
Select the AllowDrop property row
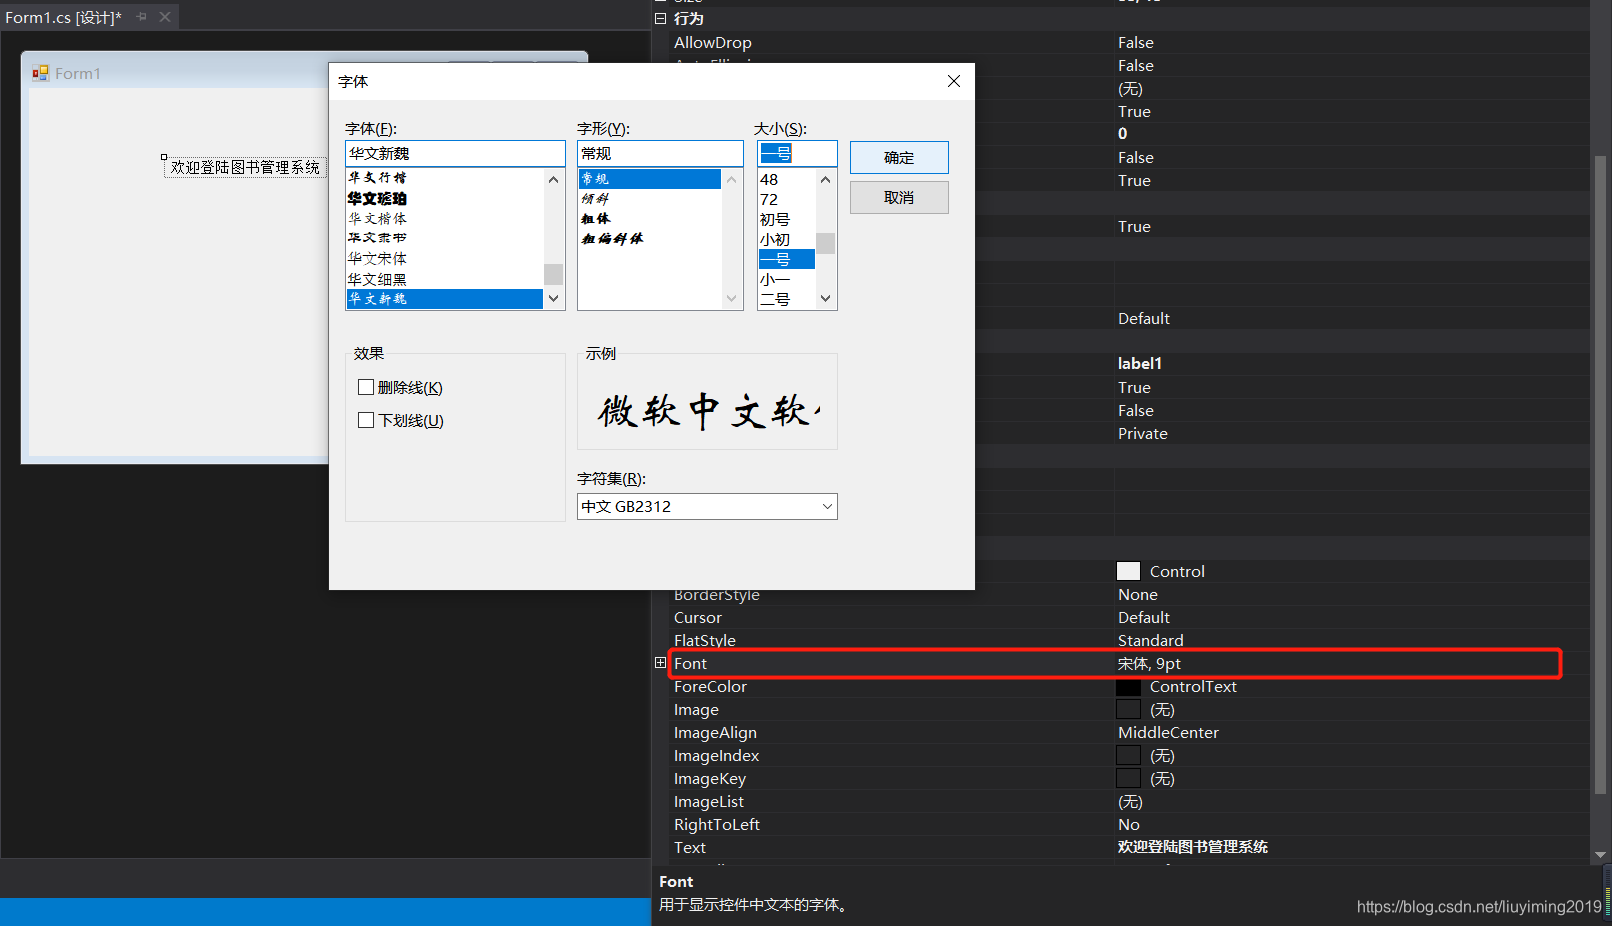1129,42
